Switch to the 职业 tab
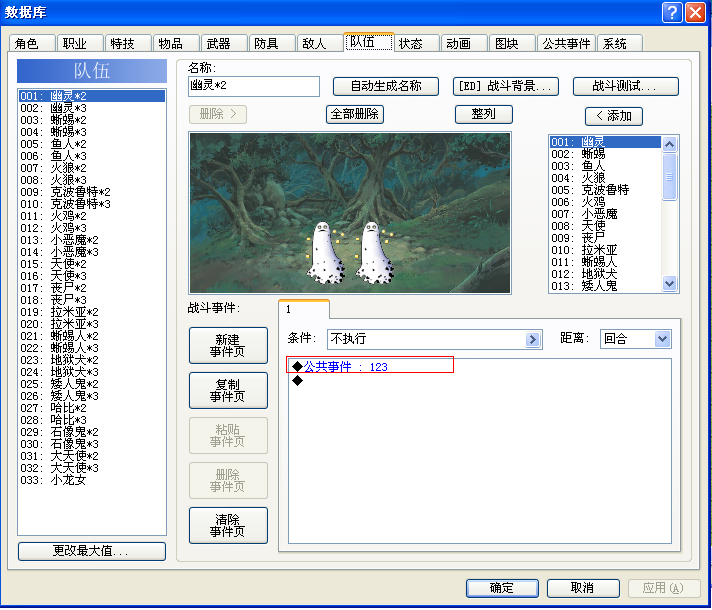 (80, 43)
